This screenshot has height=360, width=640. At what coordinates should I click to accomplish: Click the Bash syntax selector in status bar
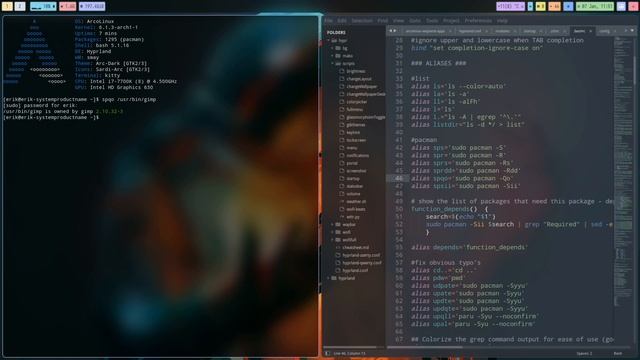[618, 353]
